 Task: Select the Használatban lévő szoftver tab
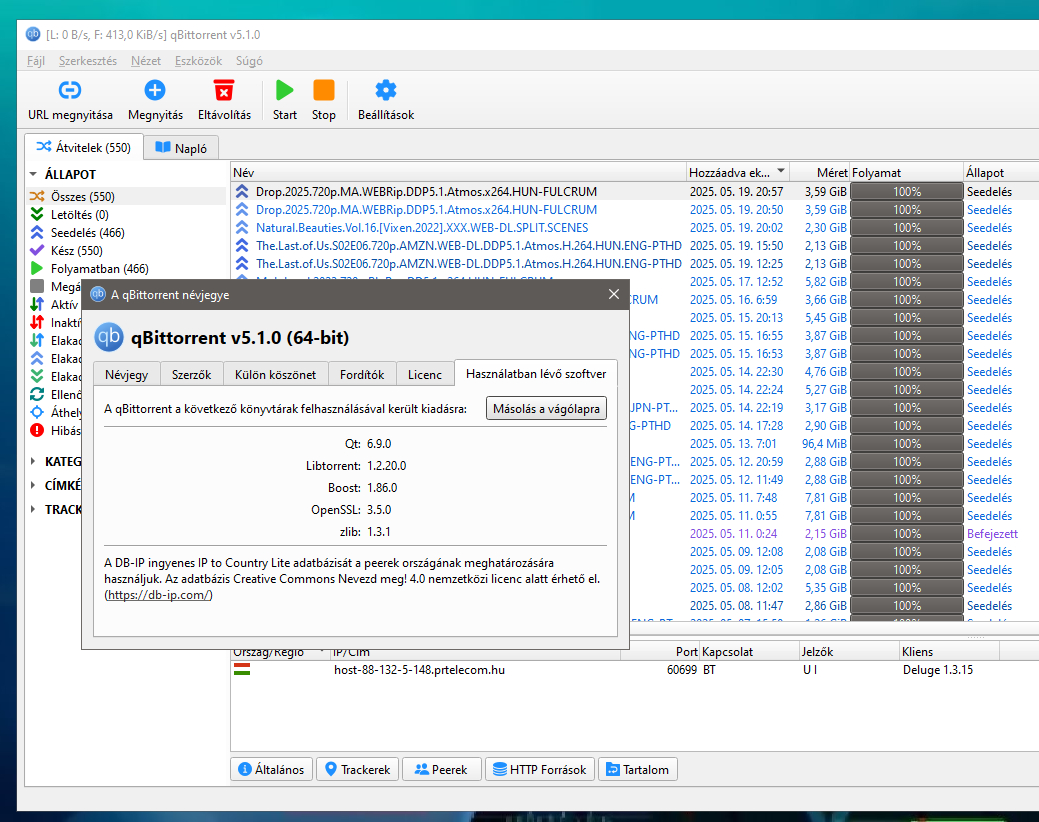pyautogui.click(x=536, y=374)
